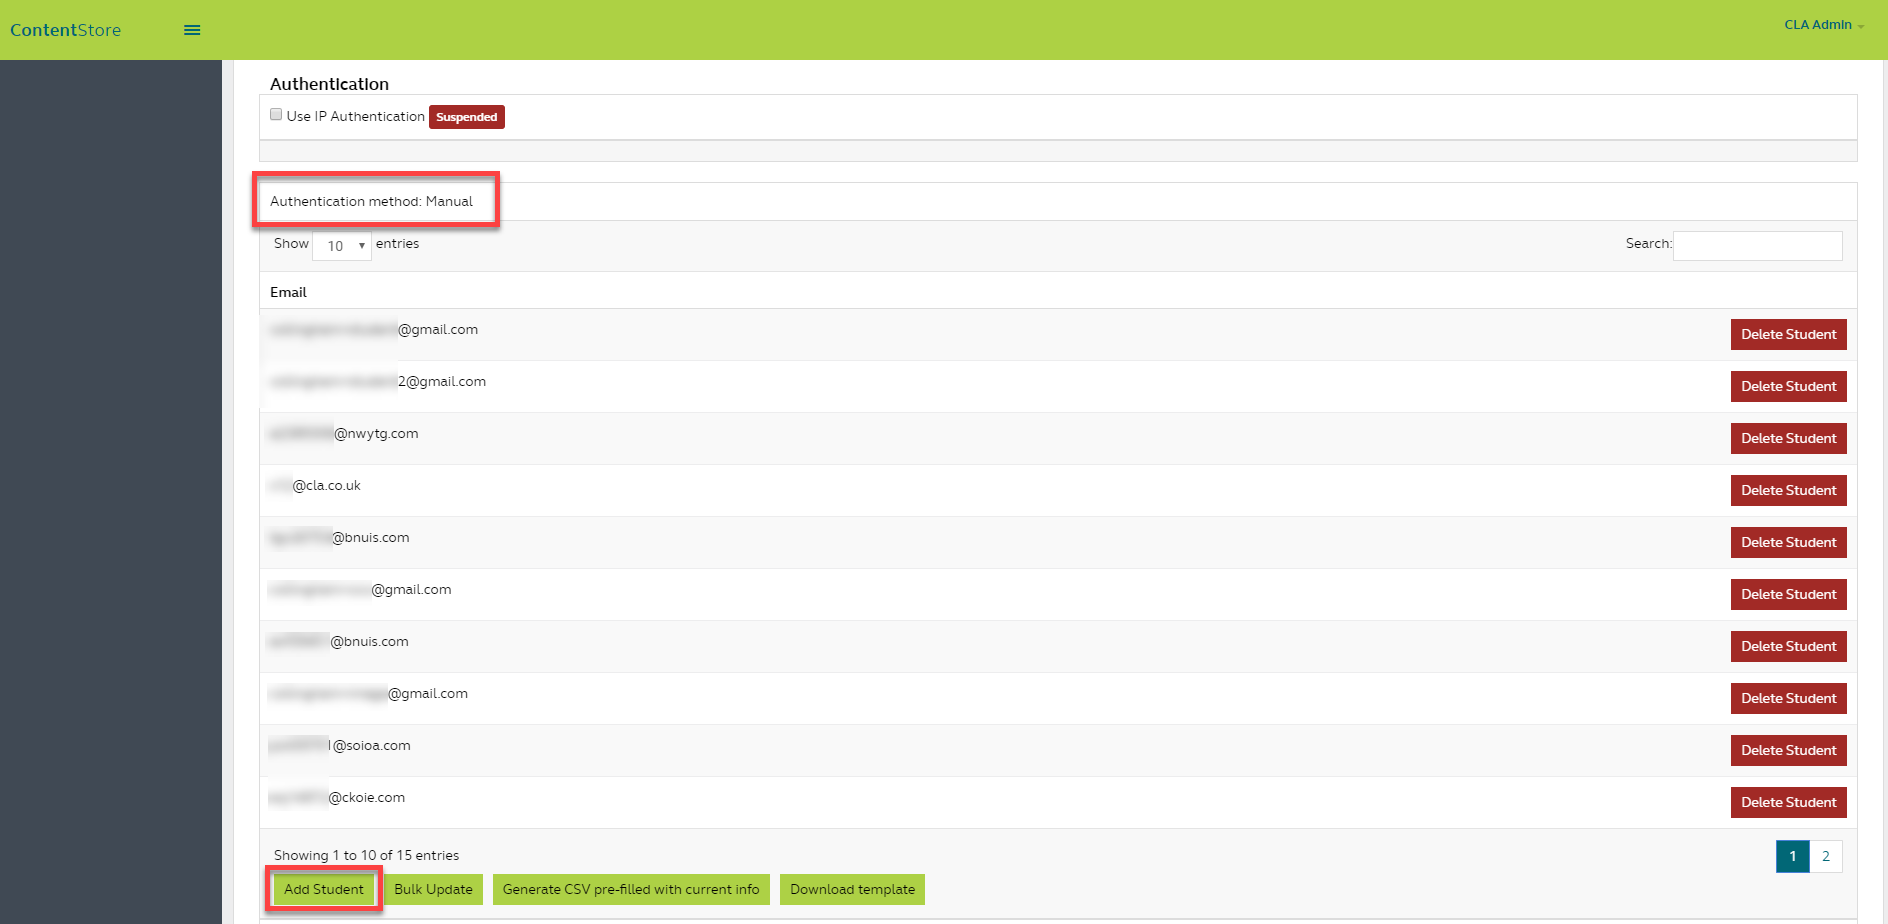Image resolution: width=1888 pixels, height=924 pixels.
Task: Click the ContentStore logo
Action: tap(66, 30)
